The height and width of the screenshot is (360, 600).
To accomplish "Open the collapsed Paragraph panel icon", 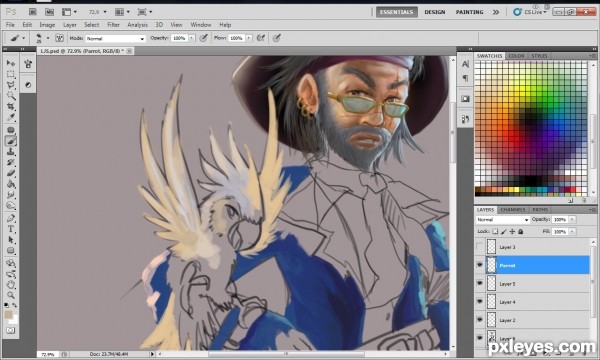I will tap(465, 78).
